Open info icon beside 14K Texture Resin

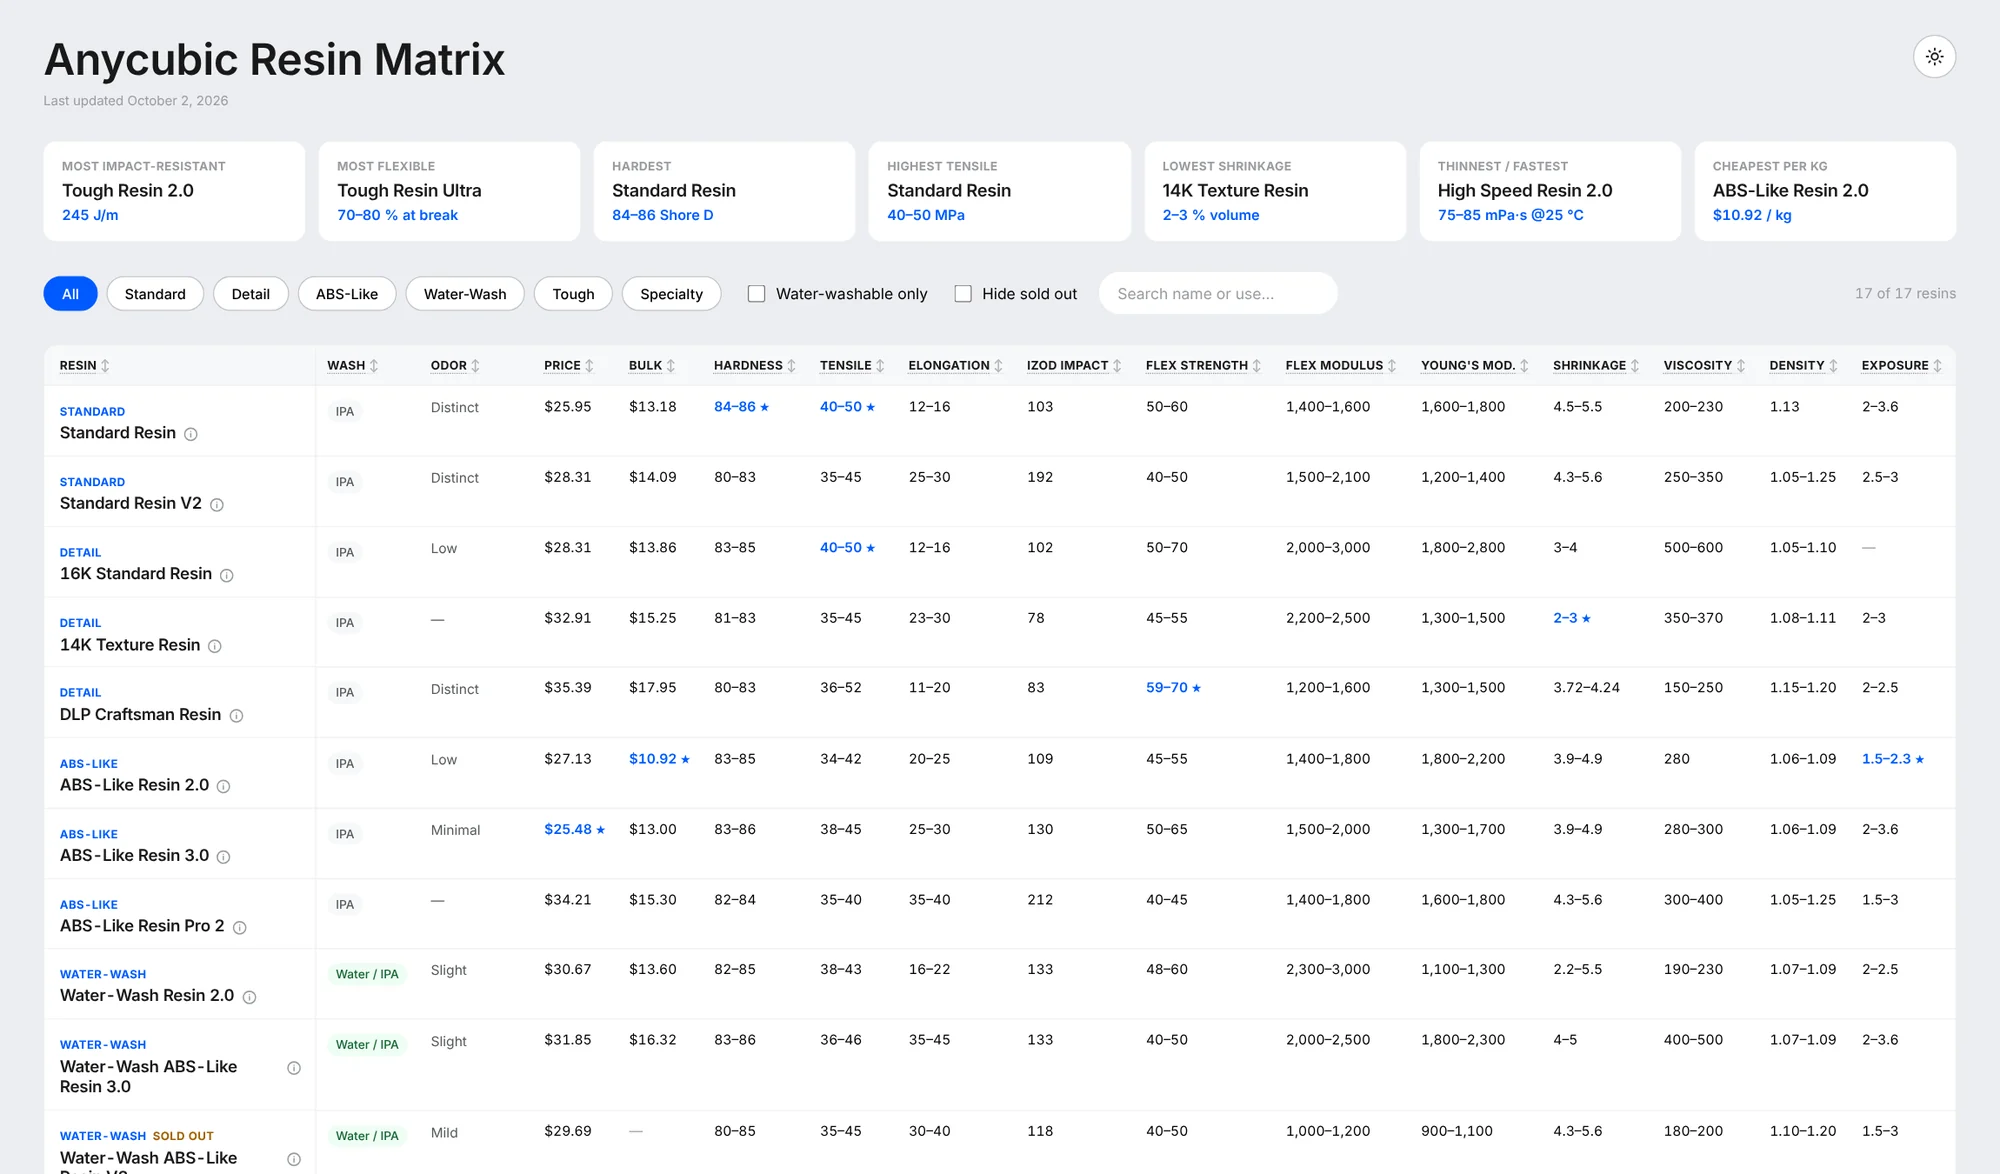(x=215, y=646)
